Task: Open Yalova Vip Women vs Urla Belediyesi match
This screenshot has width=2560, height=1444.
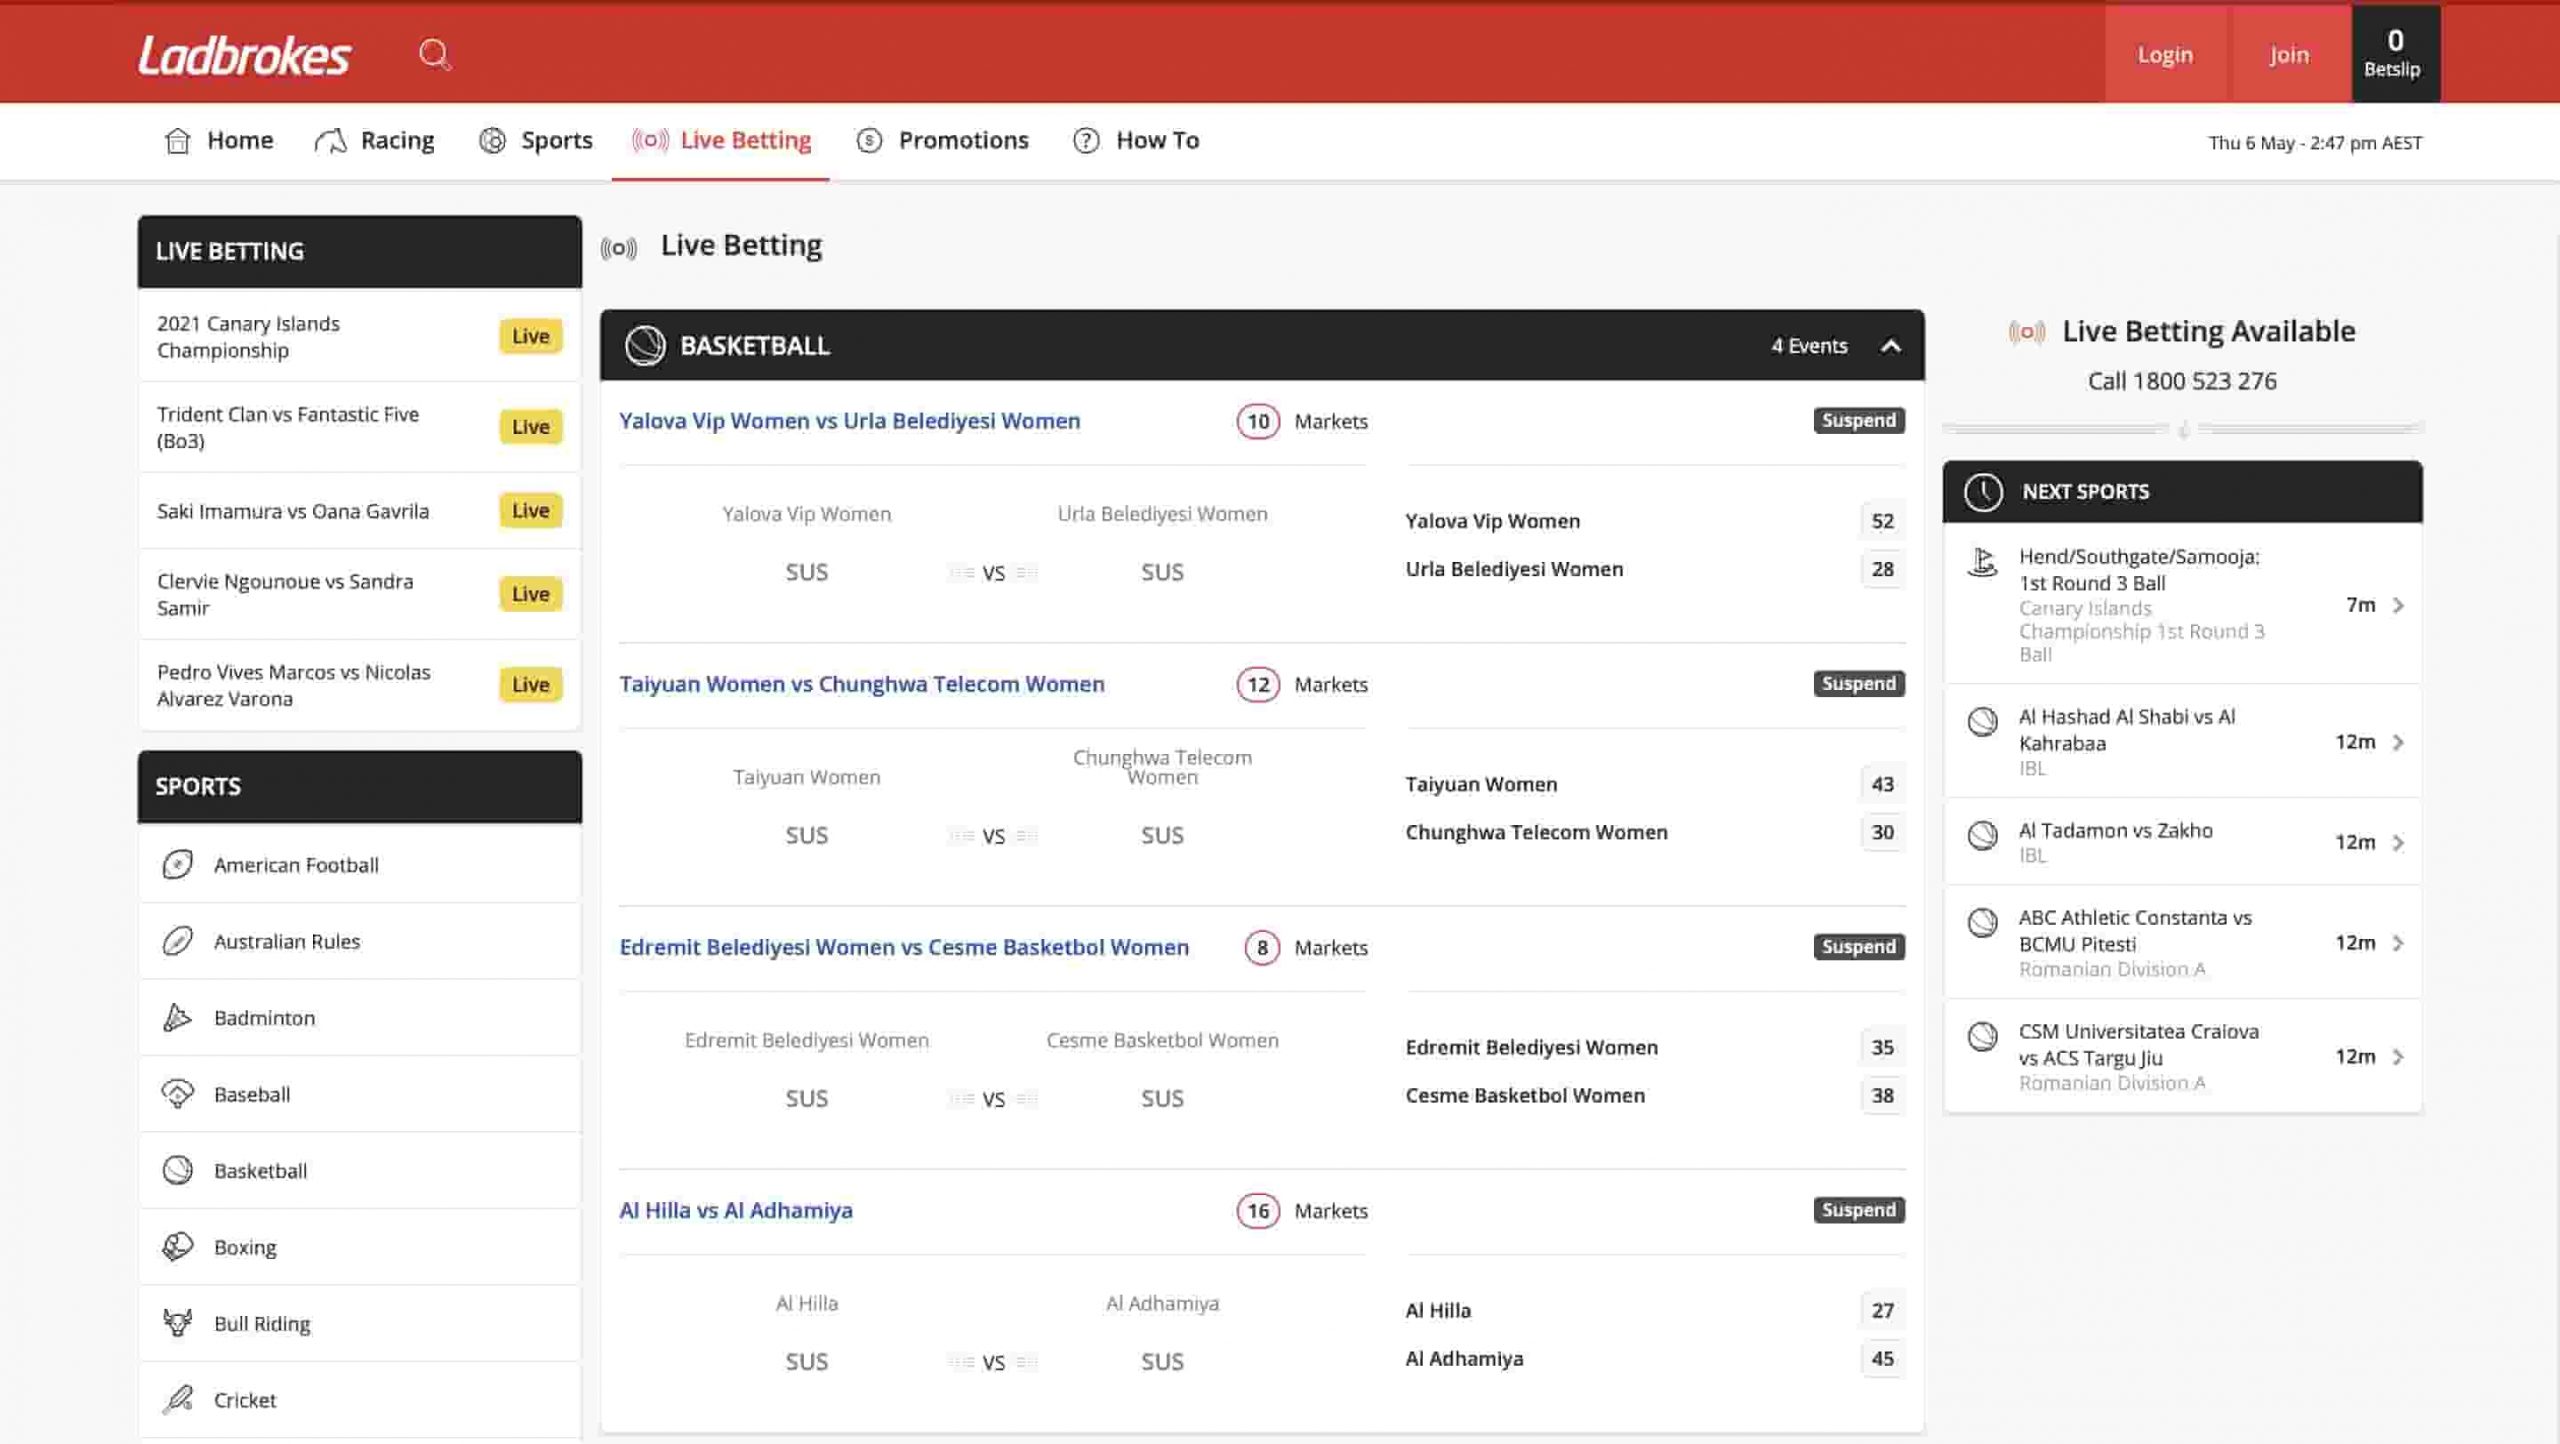Action: coord(849,421)
